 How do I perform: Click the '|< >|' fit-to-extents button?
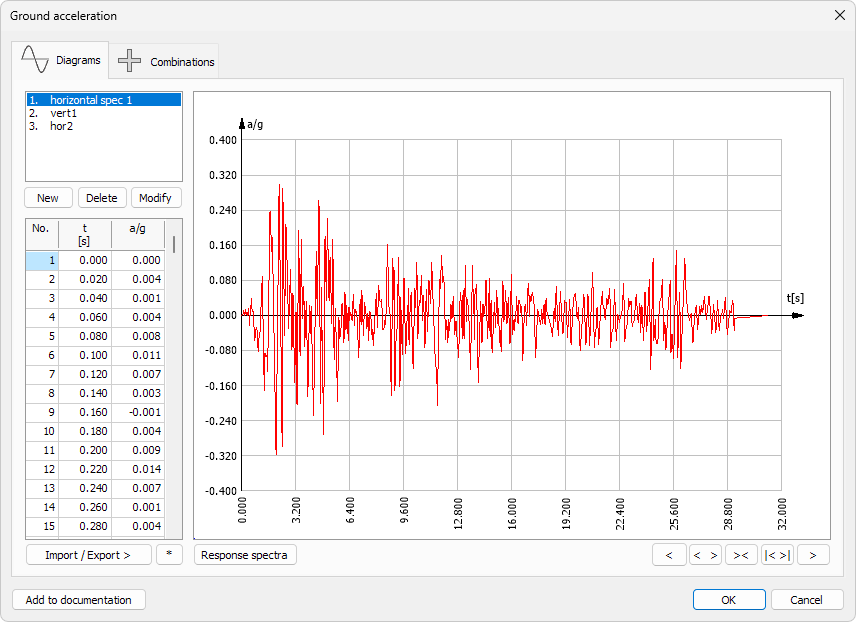(x=777, y=554)
